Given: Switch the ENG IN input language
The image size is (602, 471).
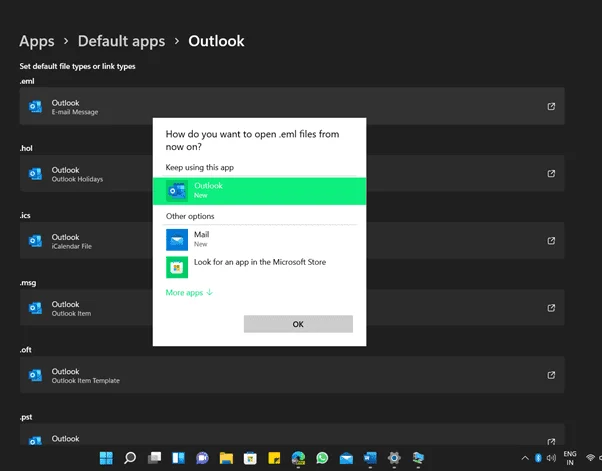Looking at the screenshot, I should [x=570, y=458].
